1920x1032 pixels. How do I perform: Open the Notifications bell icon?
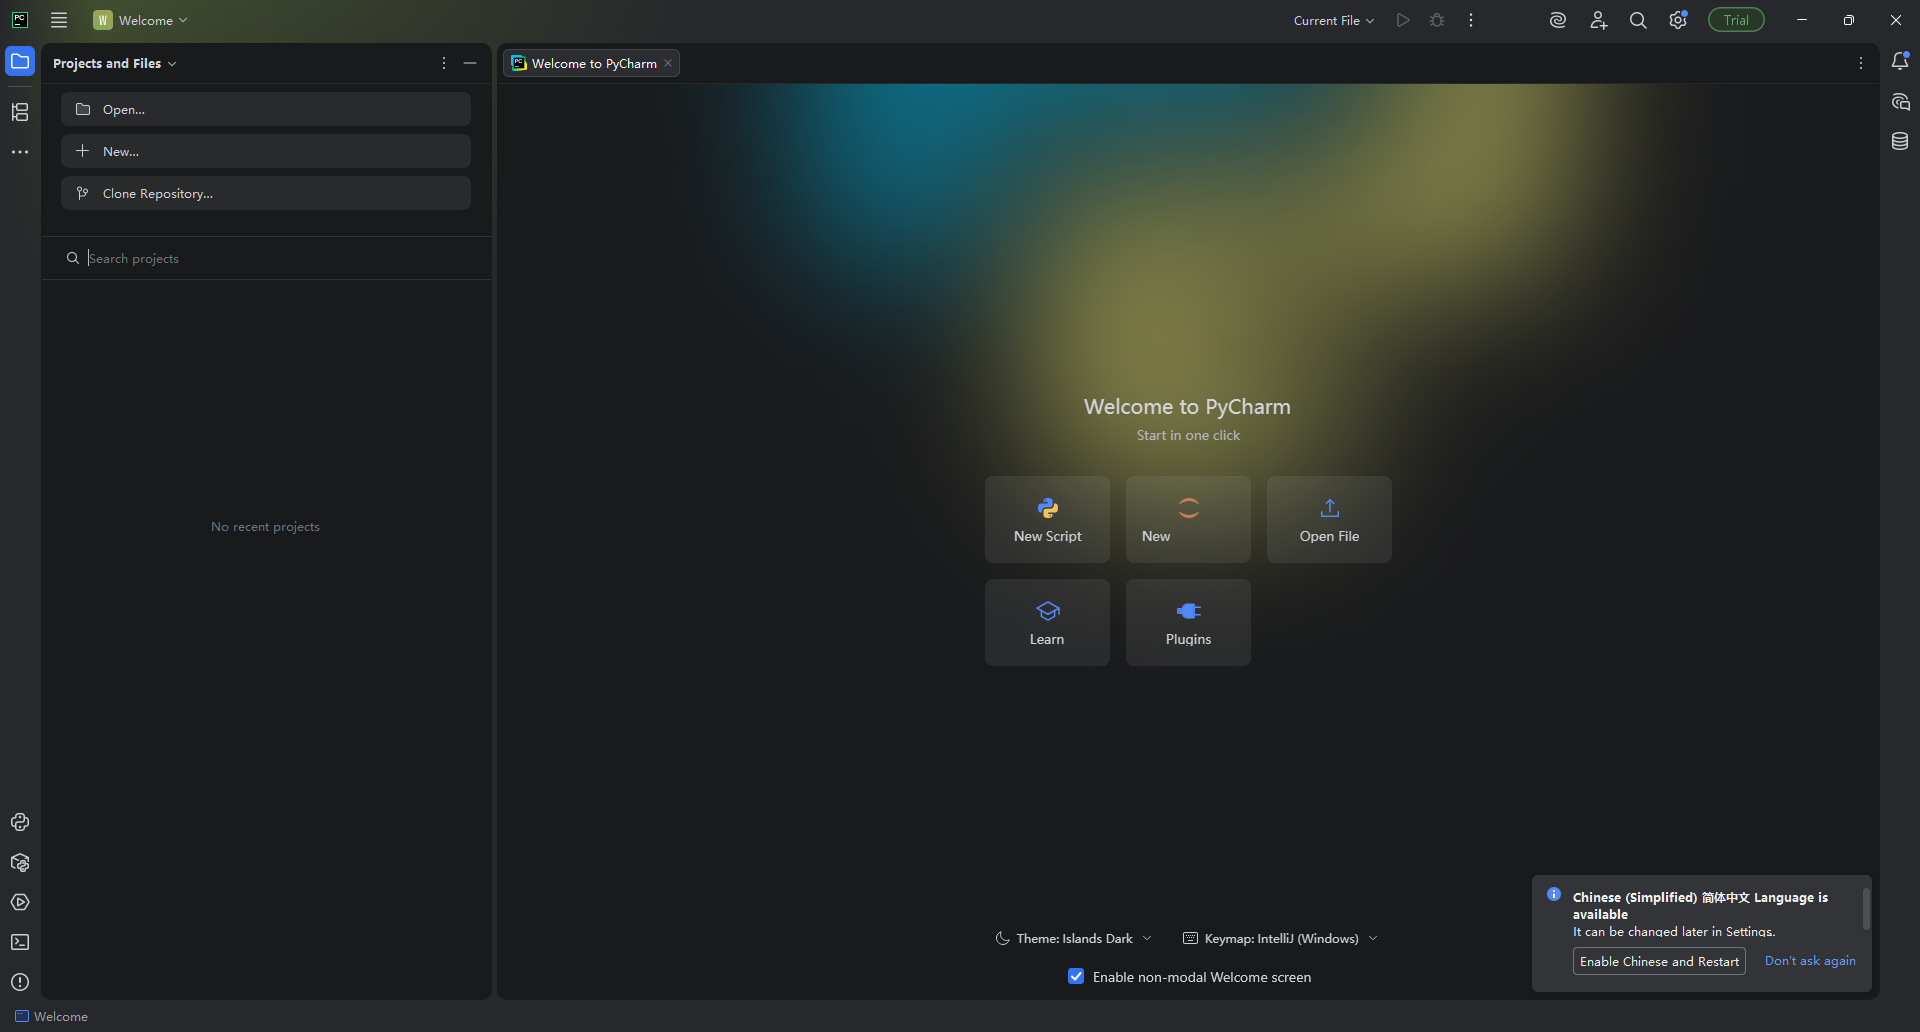click(1900, 62)
